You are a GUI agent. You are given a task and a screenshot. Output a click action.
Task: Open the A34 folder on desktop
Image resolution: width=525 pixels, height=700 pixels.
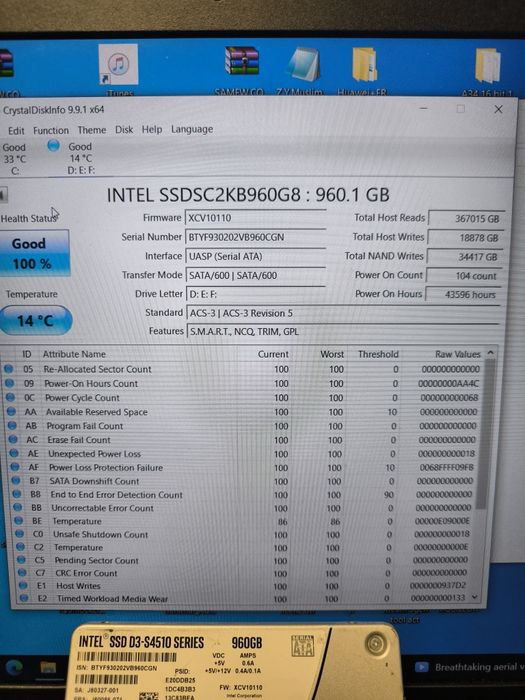pos(488,65)
